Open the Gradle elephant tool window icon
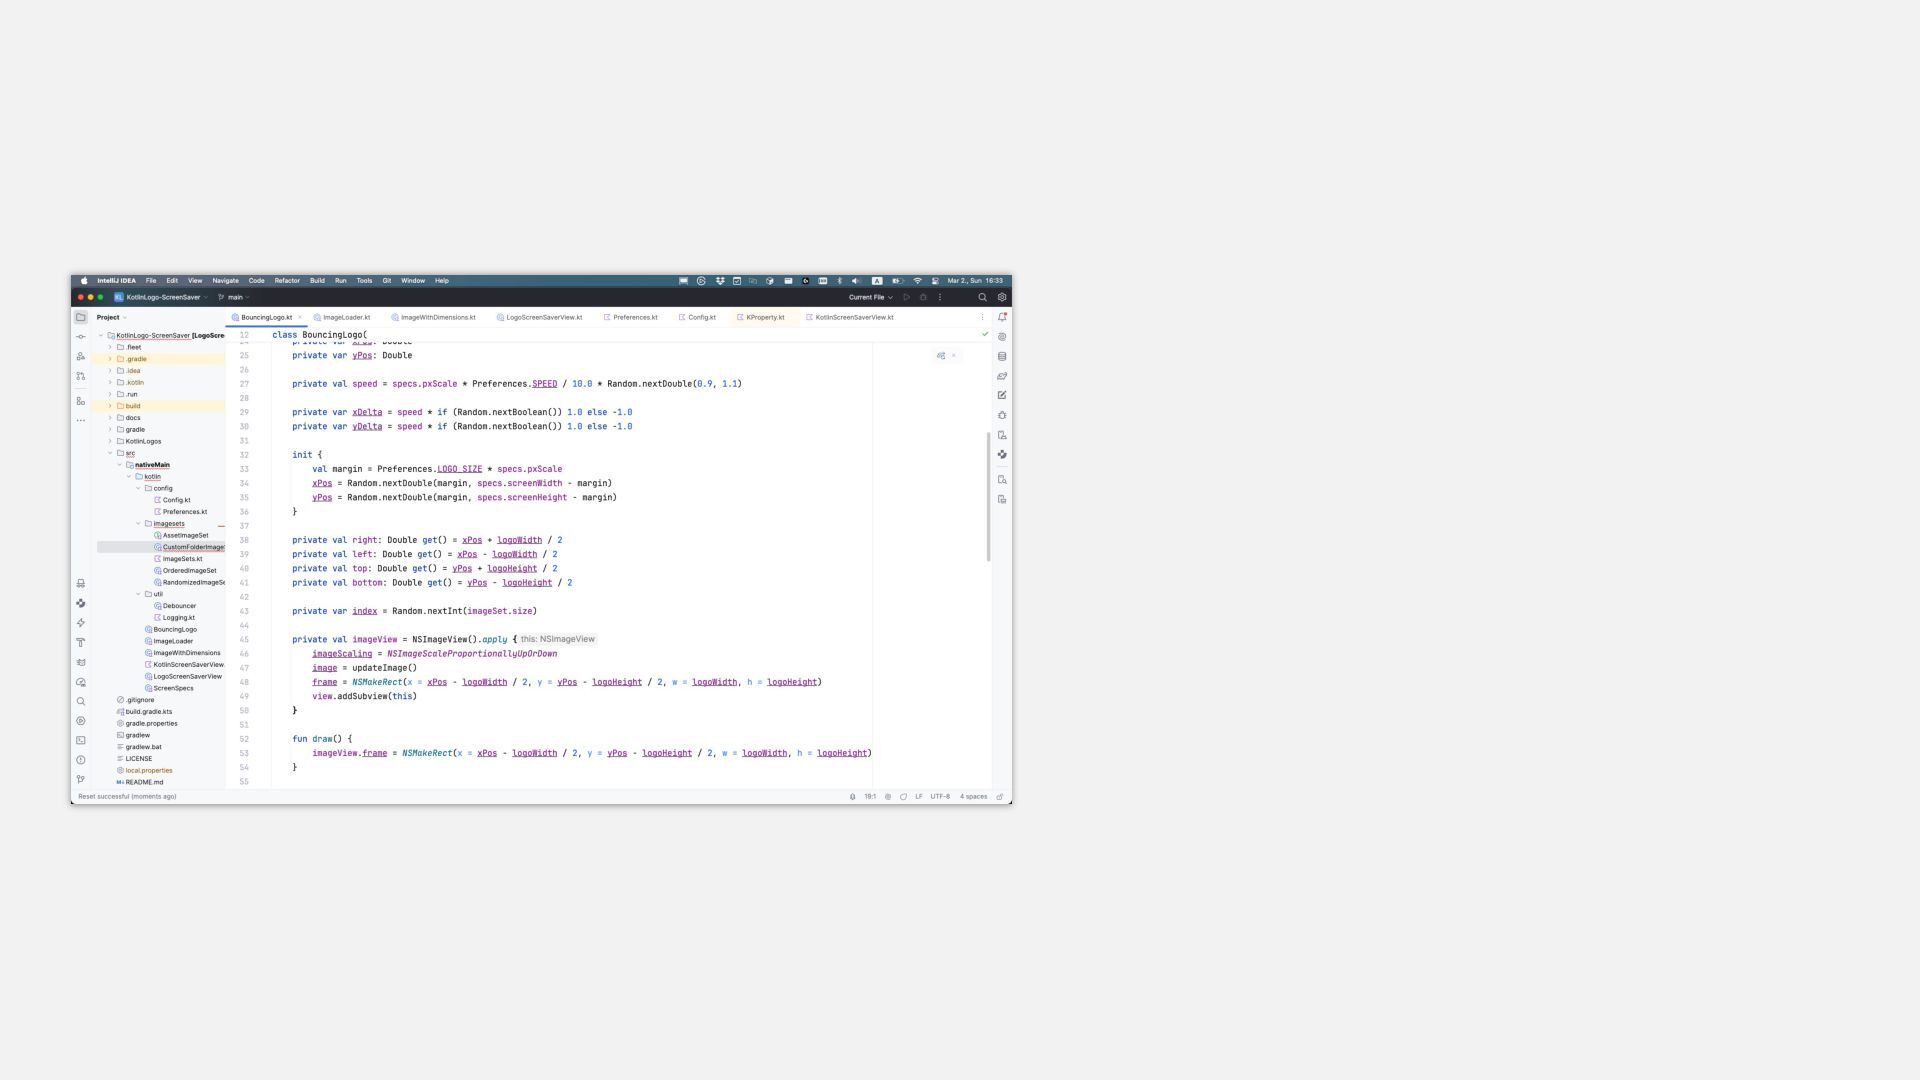 1002,376
